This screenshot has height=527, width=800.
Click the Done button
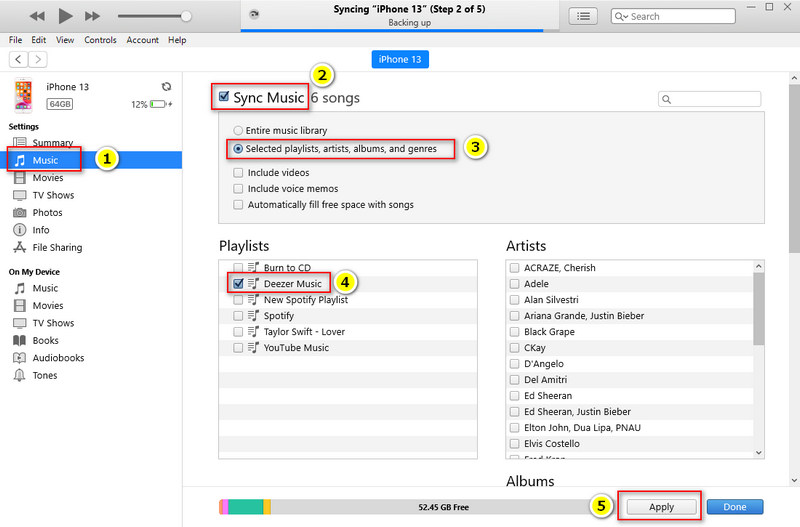pos(735,507)
